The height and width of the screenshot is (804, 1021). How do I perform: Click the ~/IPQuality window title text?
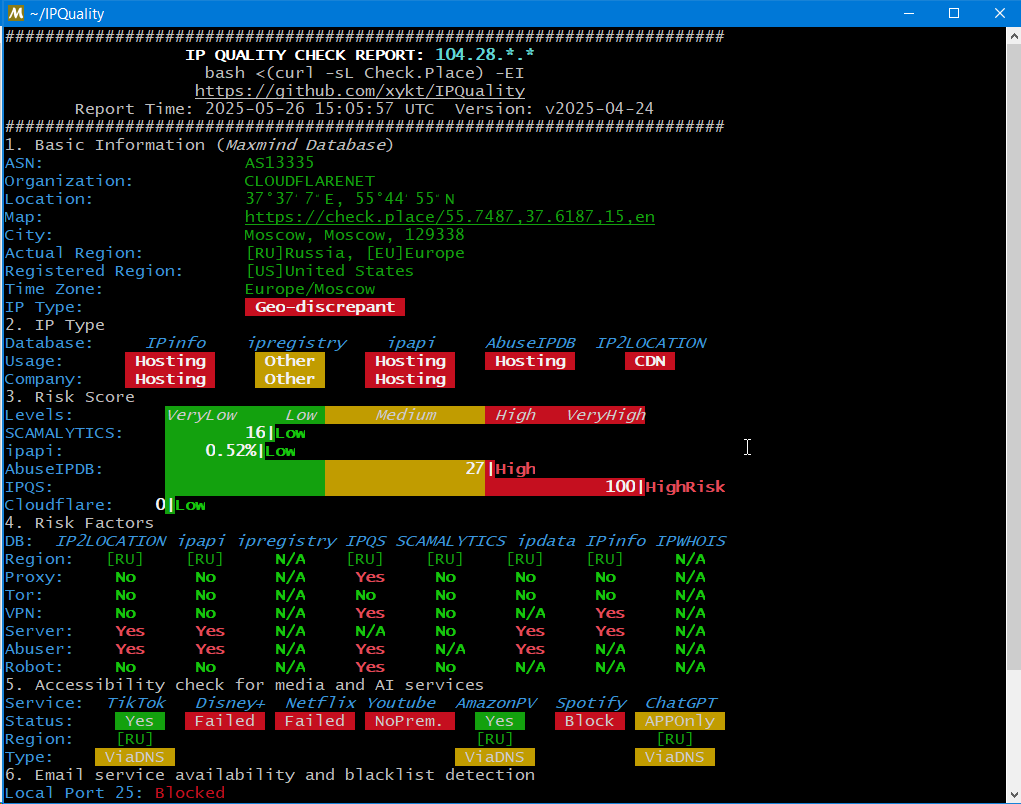66,14
